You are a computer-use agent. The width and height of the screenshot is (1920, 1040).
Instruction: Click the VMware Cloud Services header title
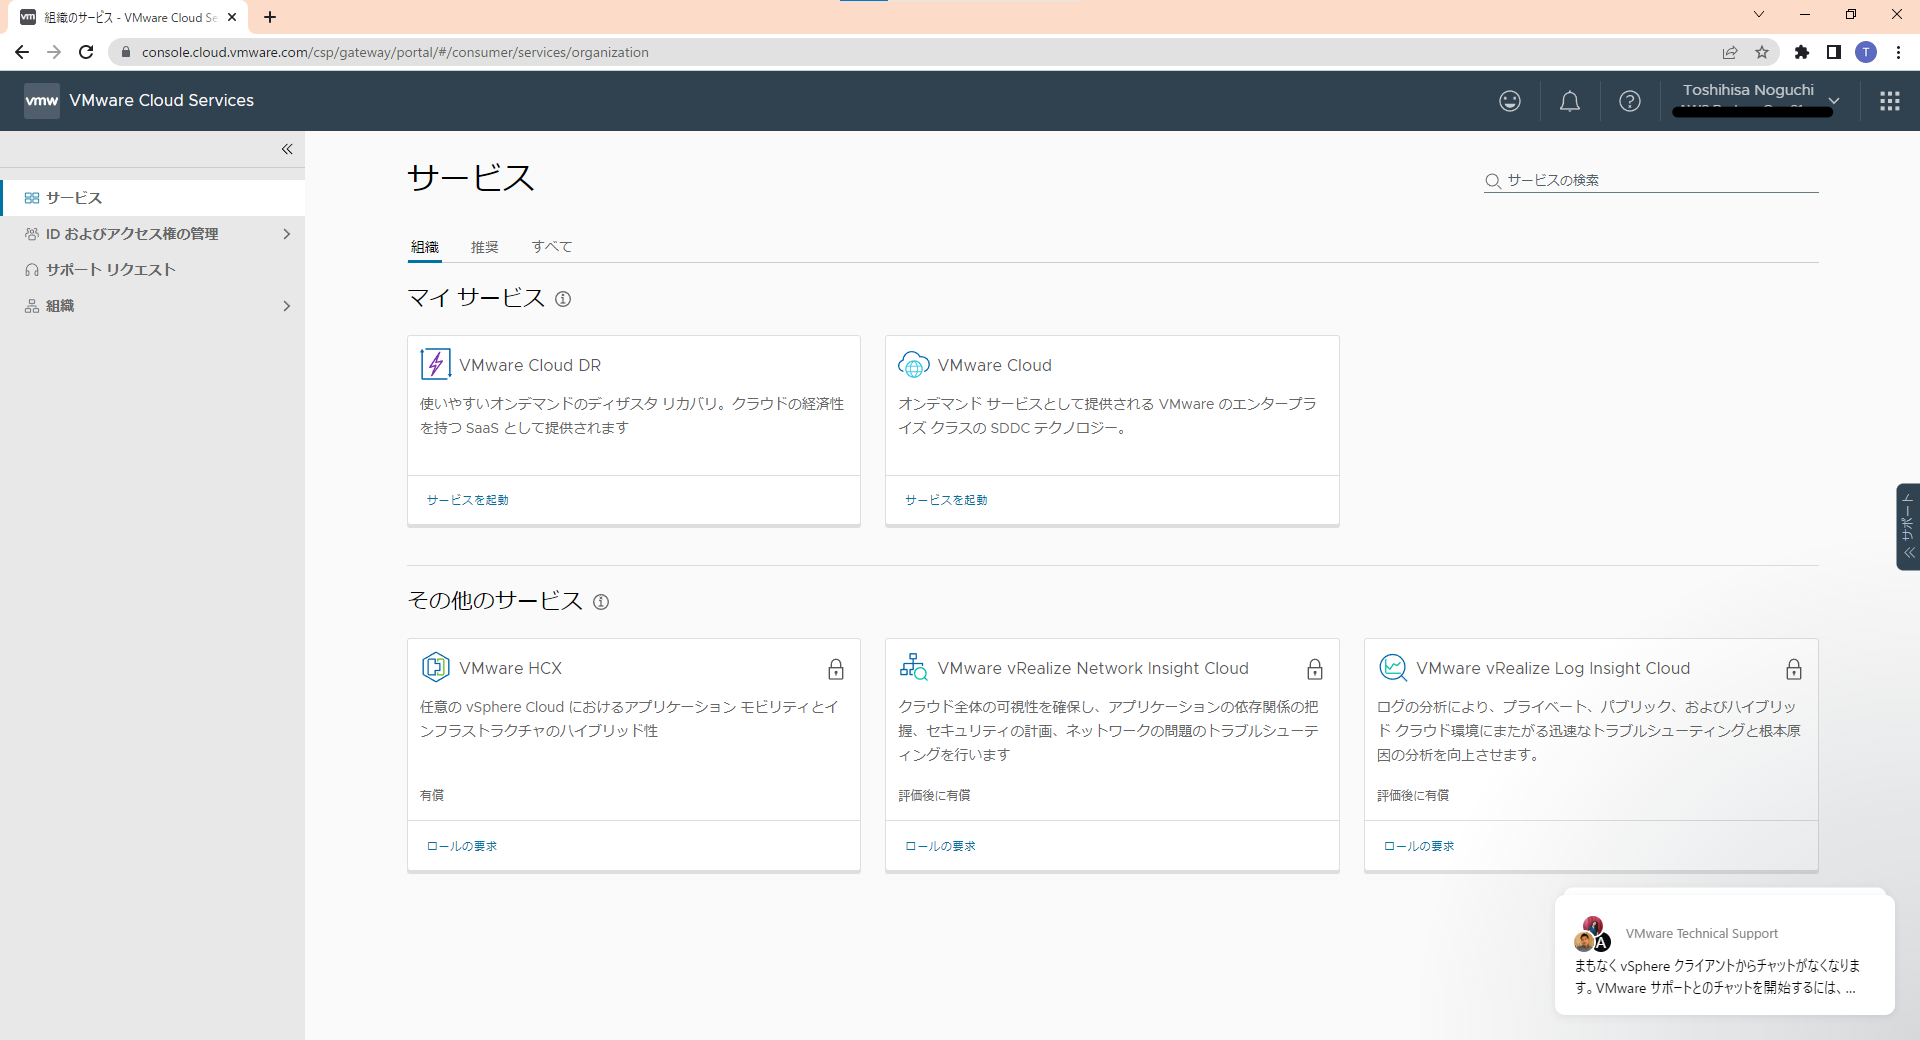coord(162,101)
